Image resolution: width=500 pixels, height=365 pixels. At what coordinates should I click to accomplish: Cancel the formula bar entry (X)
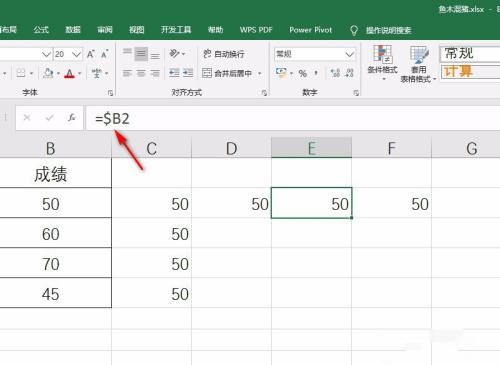click(x=27, y=118)
